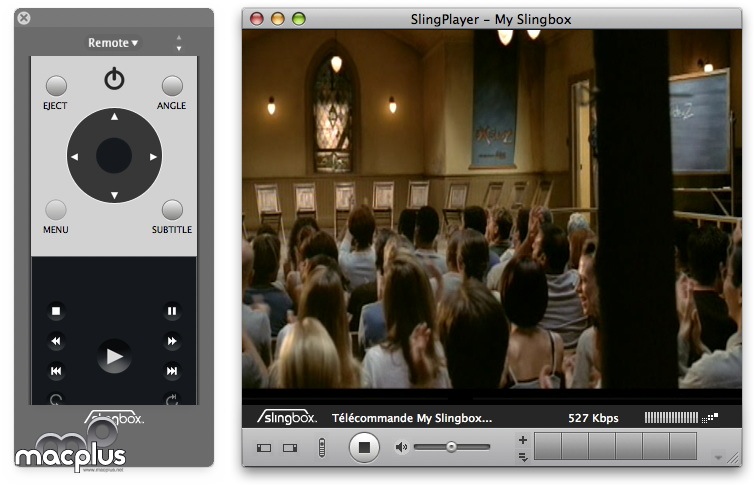Image resolution: width=756 pixels, height=487 pixels.
Task: Click the volume slider knob
Action: [451, 447]
